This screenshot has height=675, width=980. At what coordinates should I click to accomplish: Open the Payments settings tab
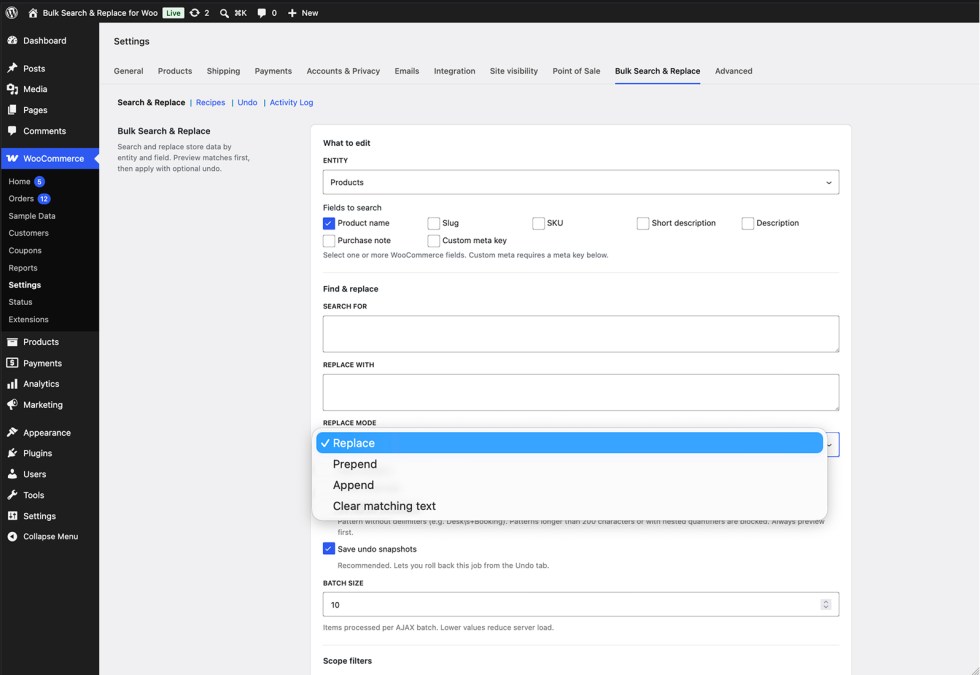point(273,71)
